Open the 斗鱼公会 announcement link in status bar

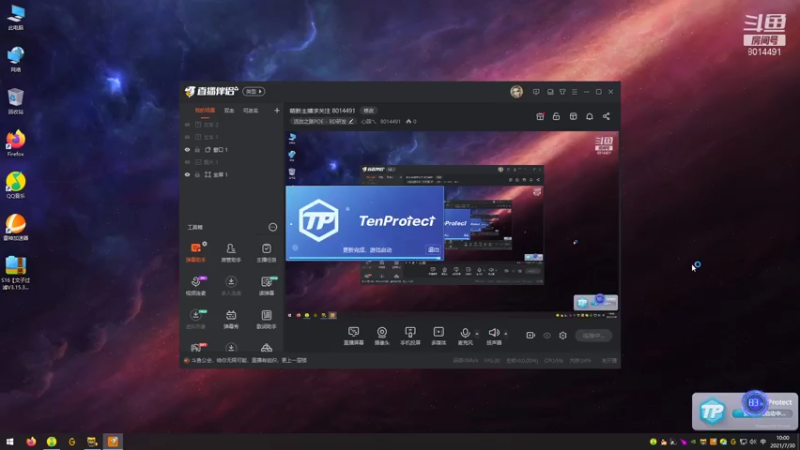point(248,360)
